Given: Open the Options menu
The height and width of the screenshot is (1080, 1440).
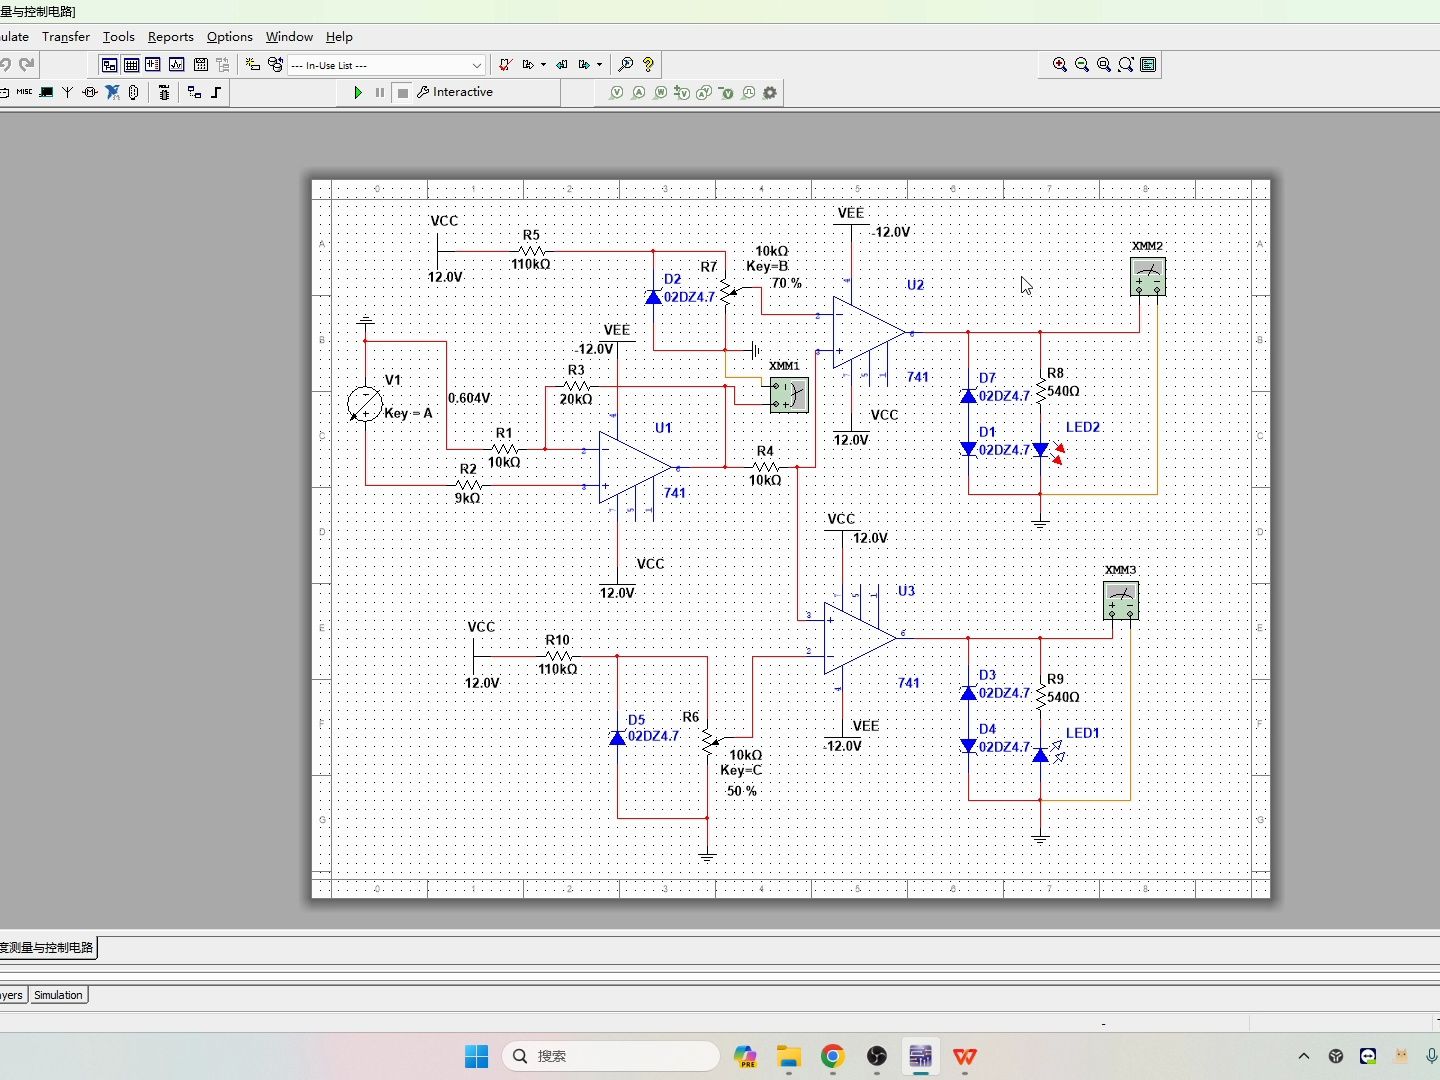Looking at the screenshot, I should click(x=229, y=37).
